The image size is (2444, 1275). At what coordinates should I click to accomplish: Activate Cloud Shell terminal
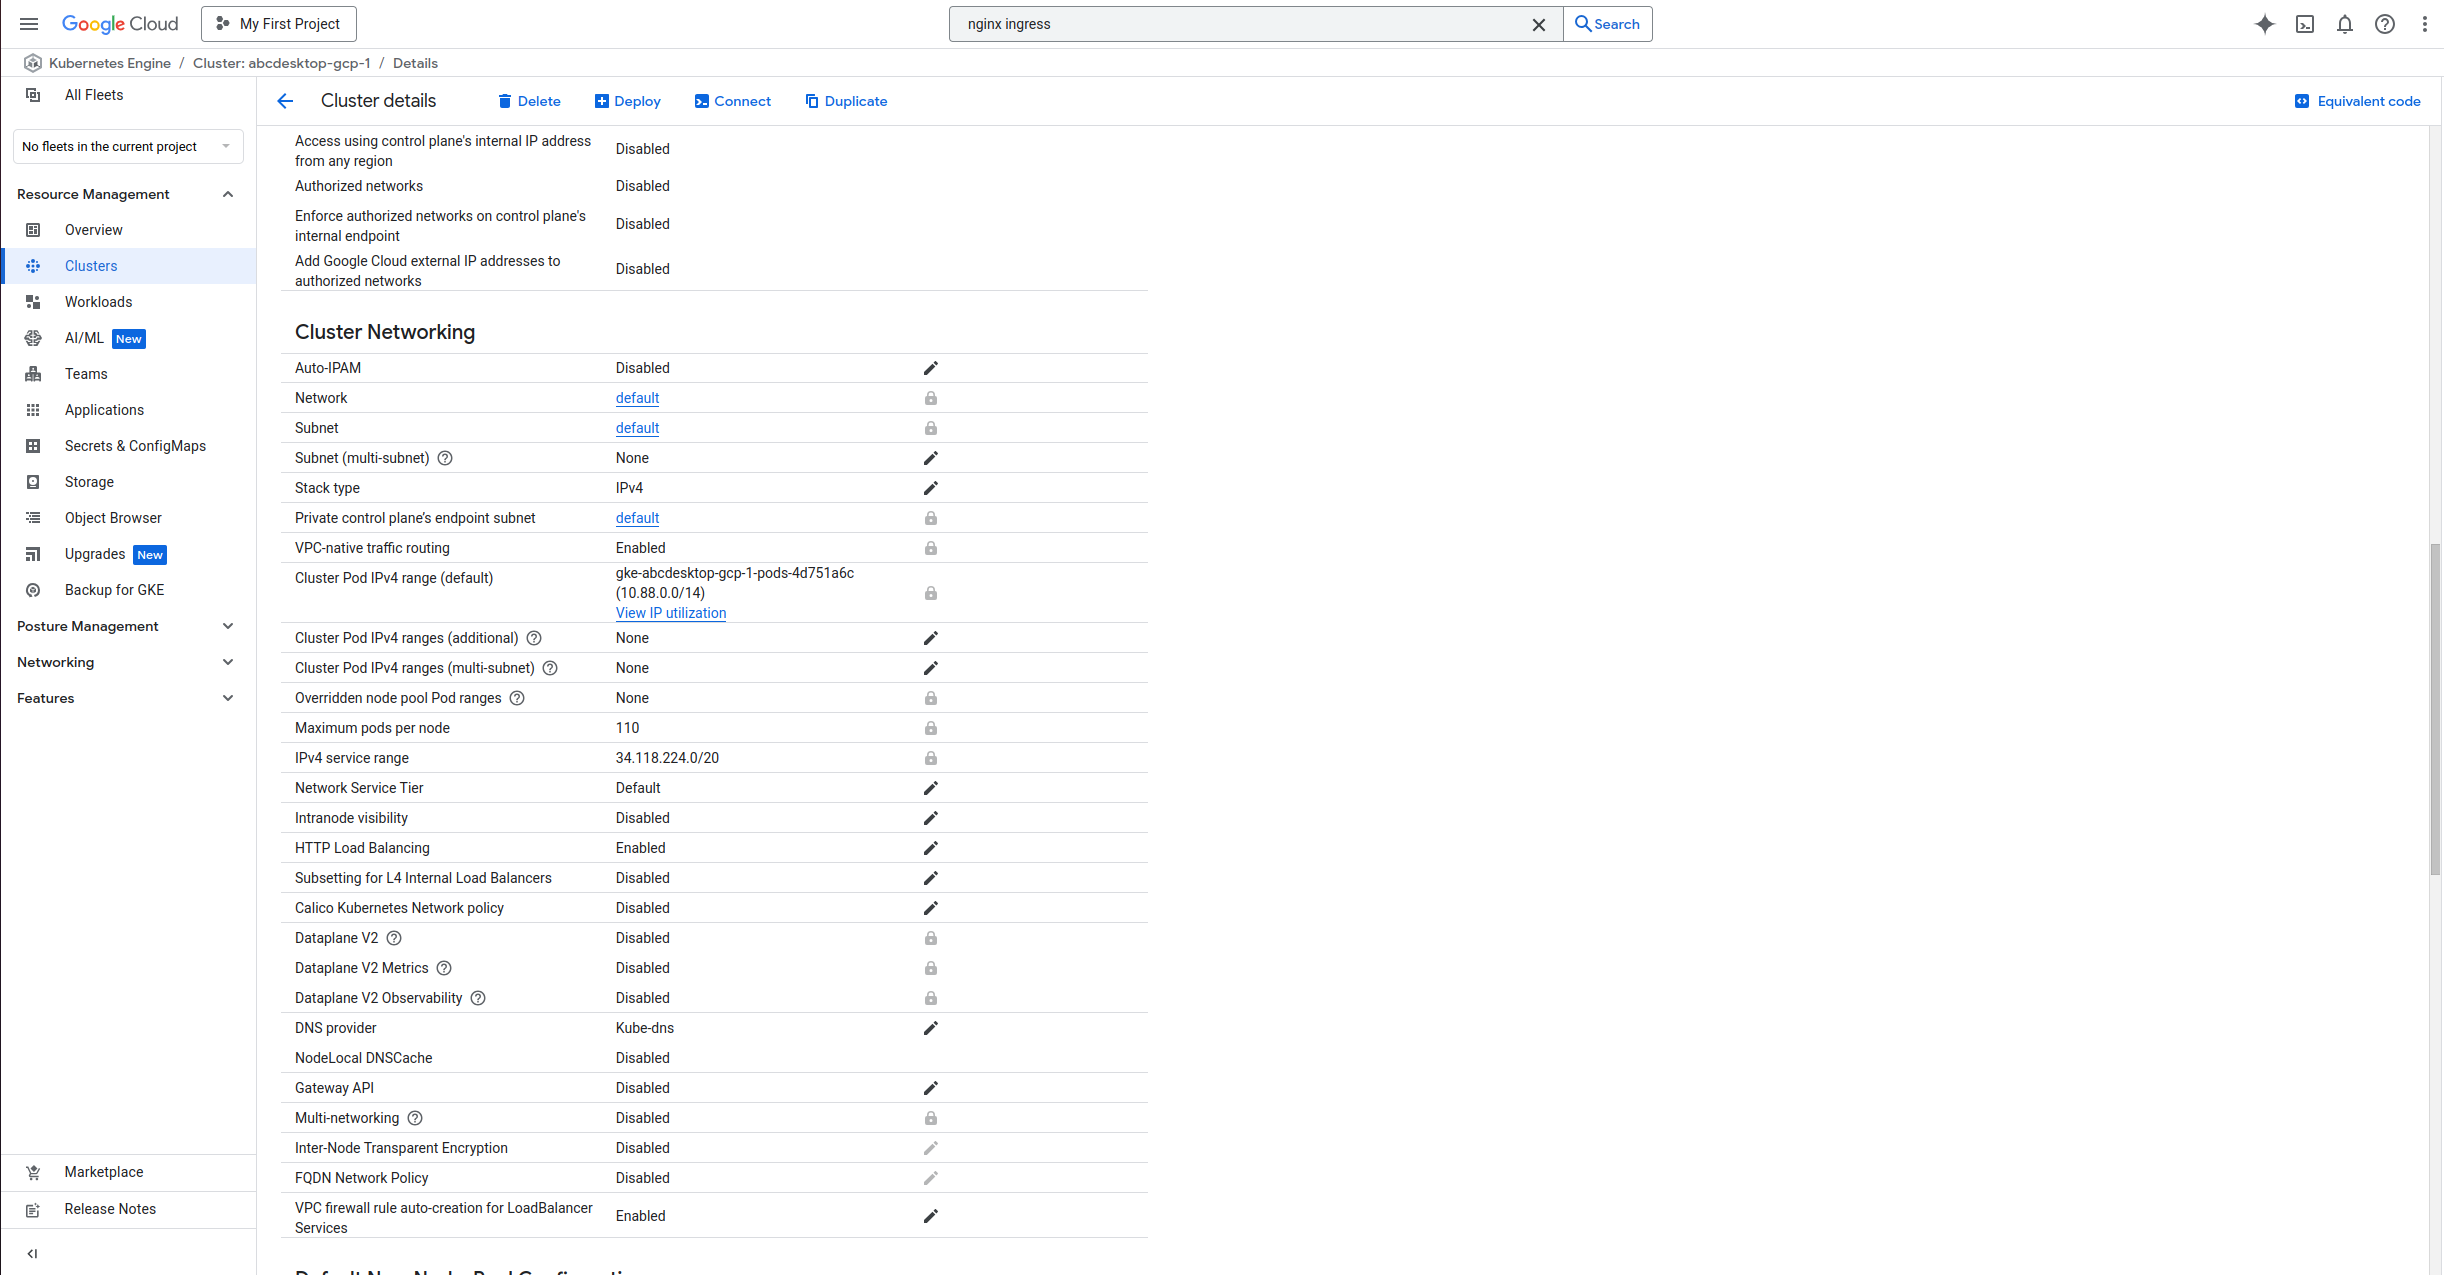click(x=2305, y=23)
